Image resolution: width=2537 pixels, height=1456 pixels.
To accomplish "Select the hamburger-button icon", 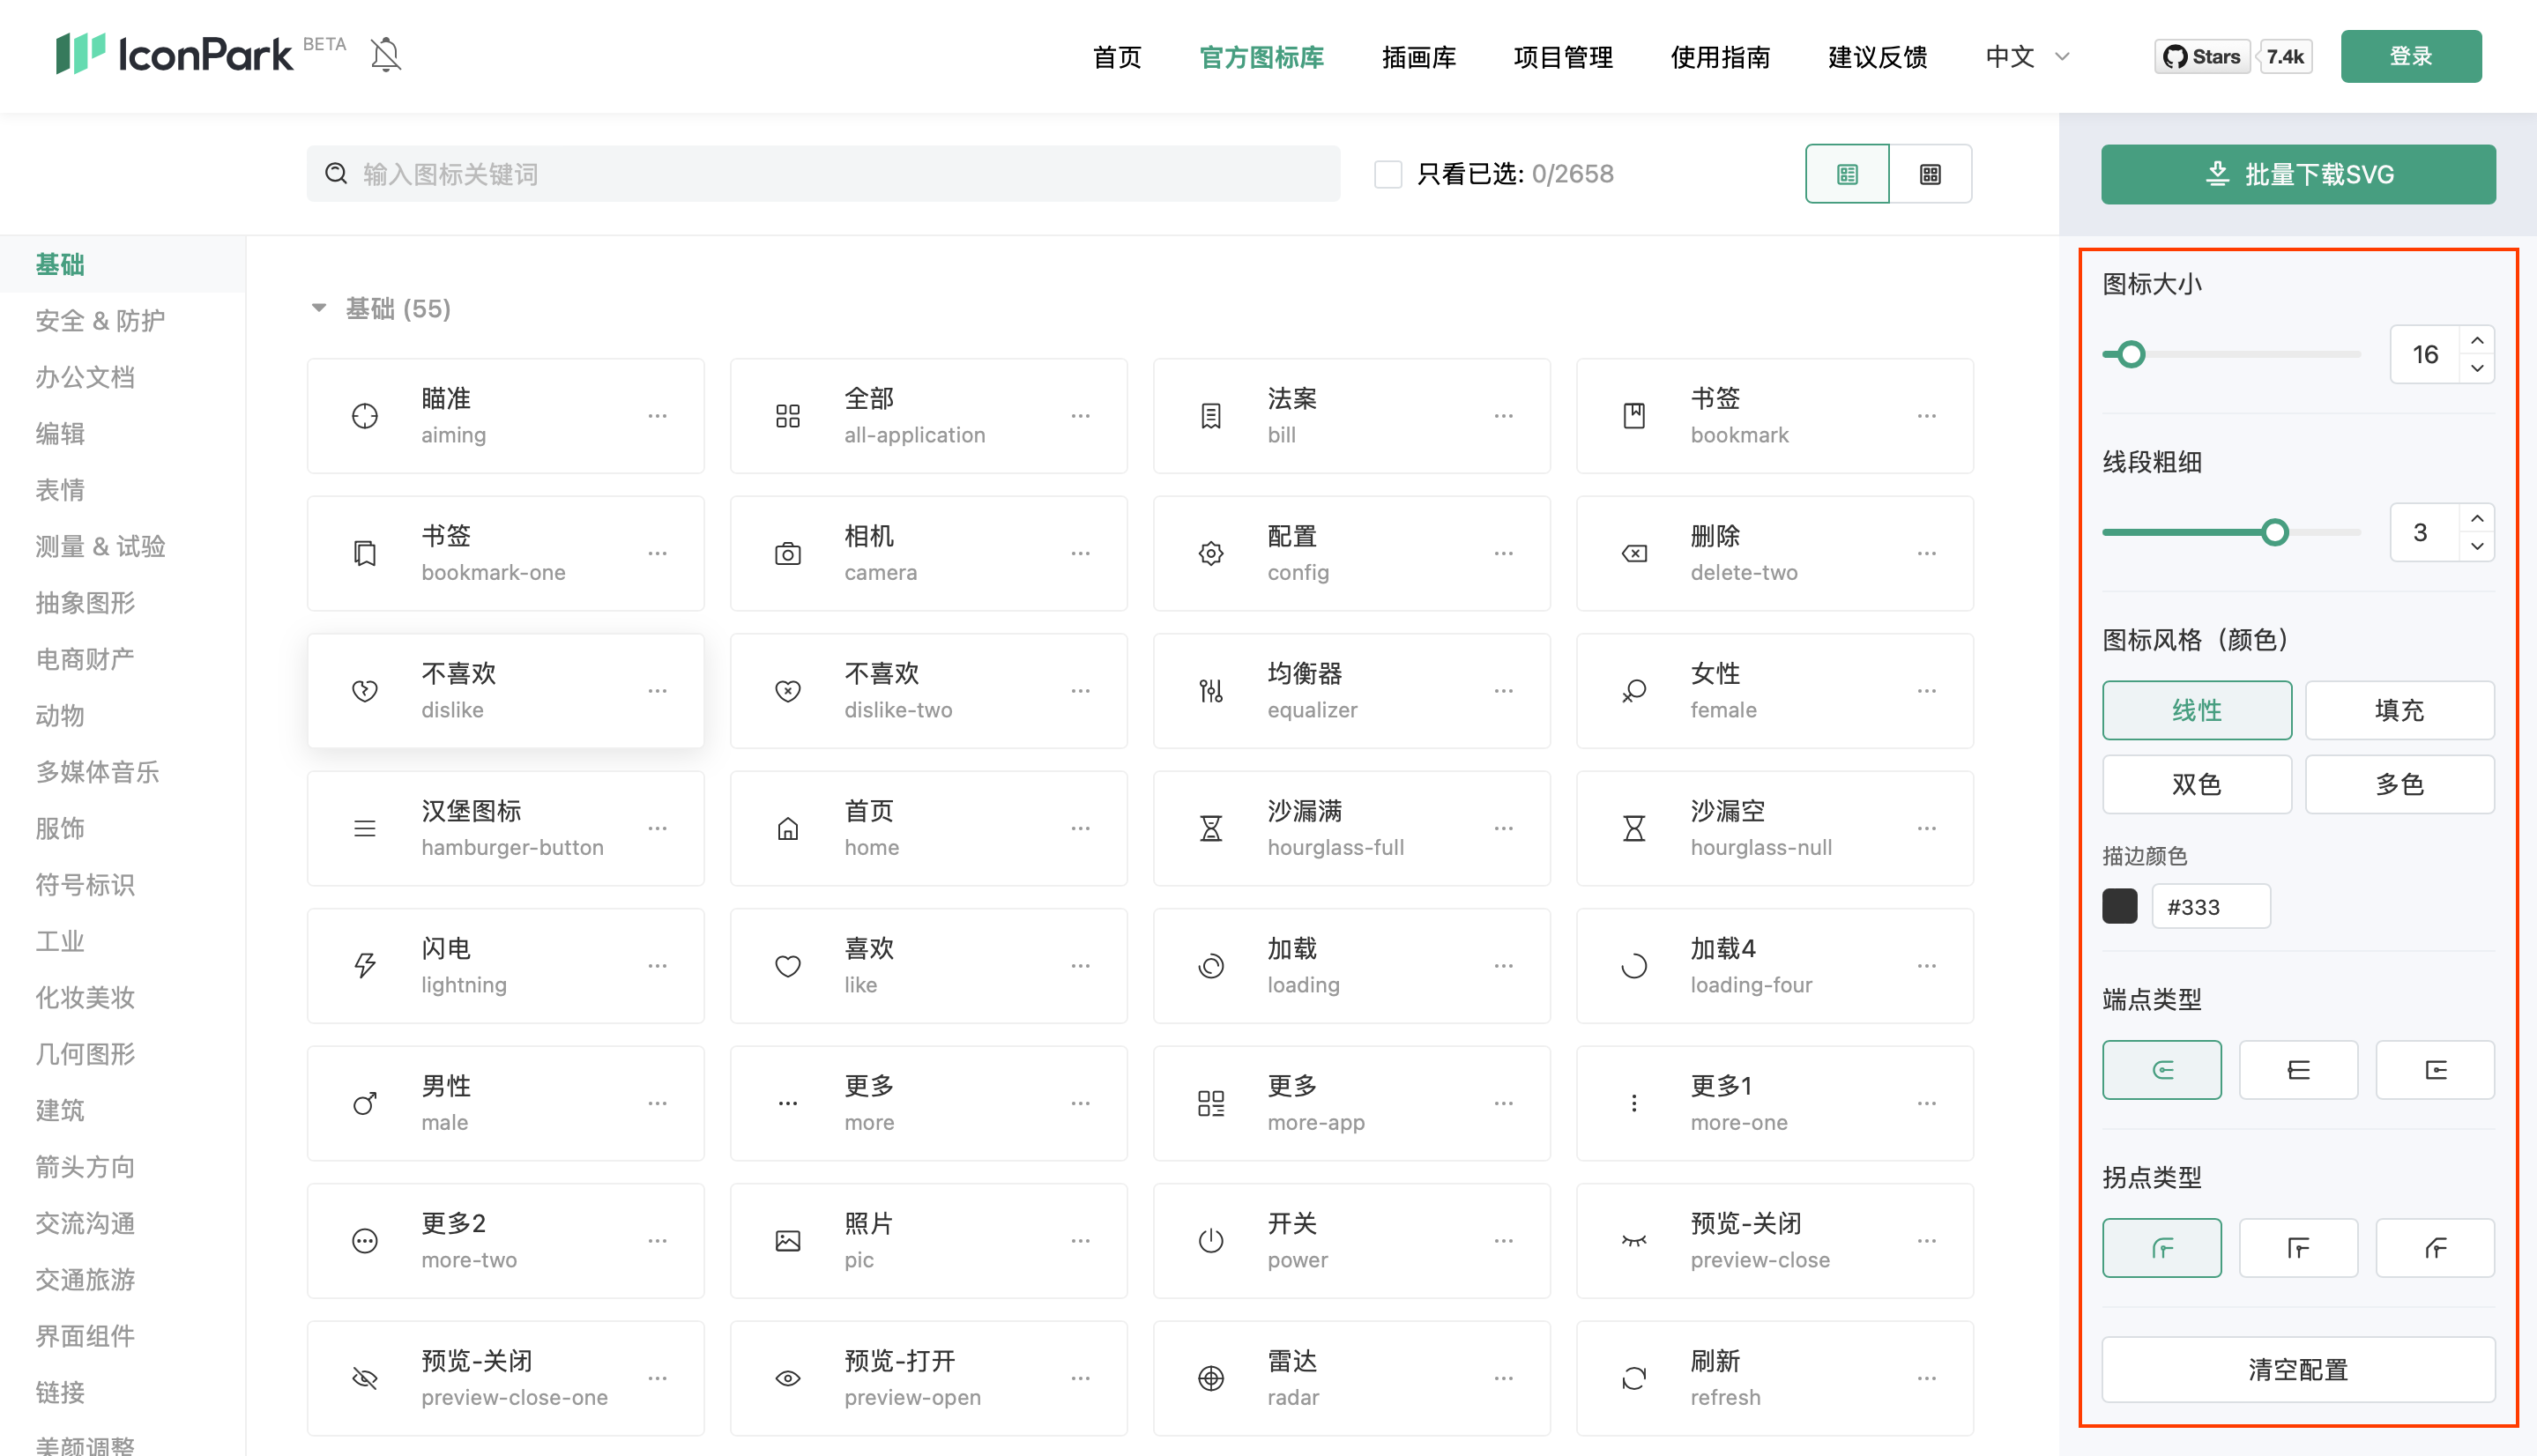I will click(x=365, y=828).
